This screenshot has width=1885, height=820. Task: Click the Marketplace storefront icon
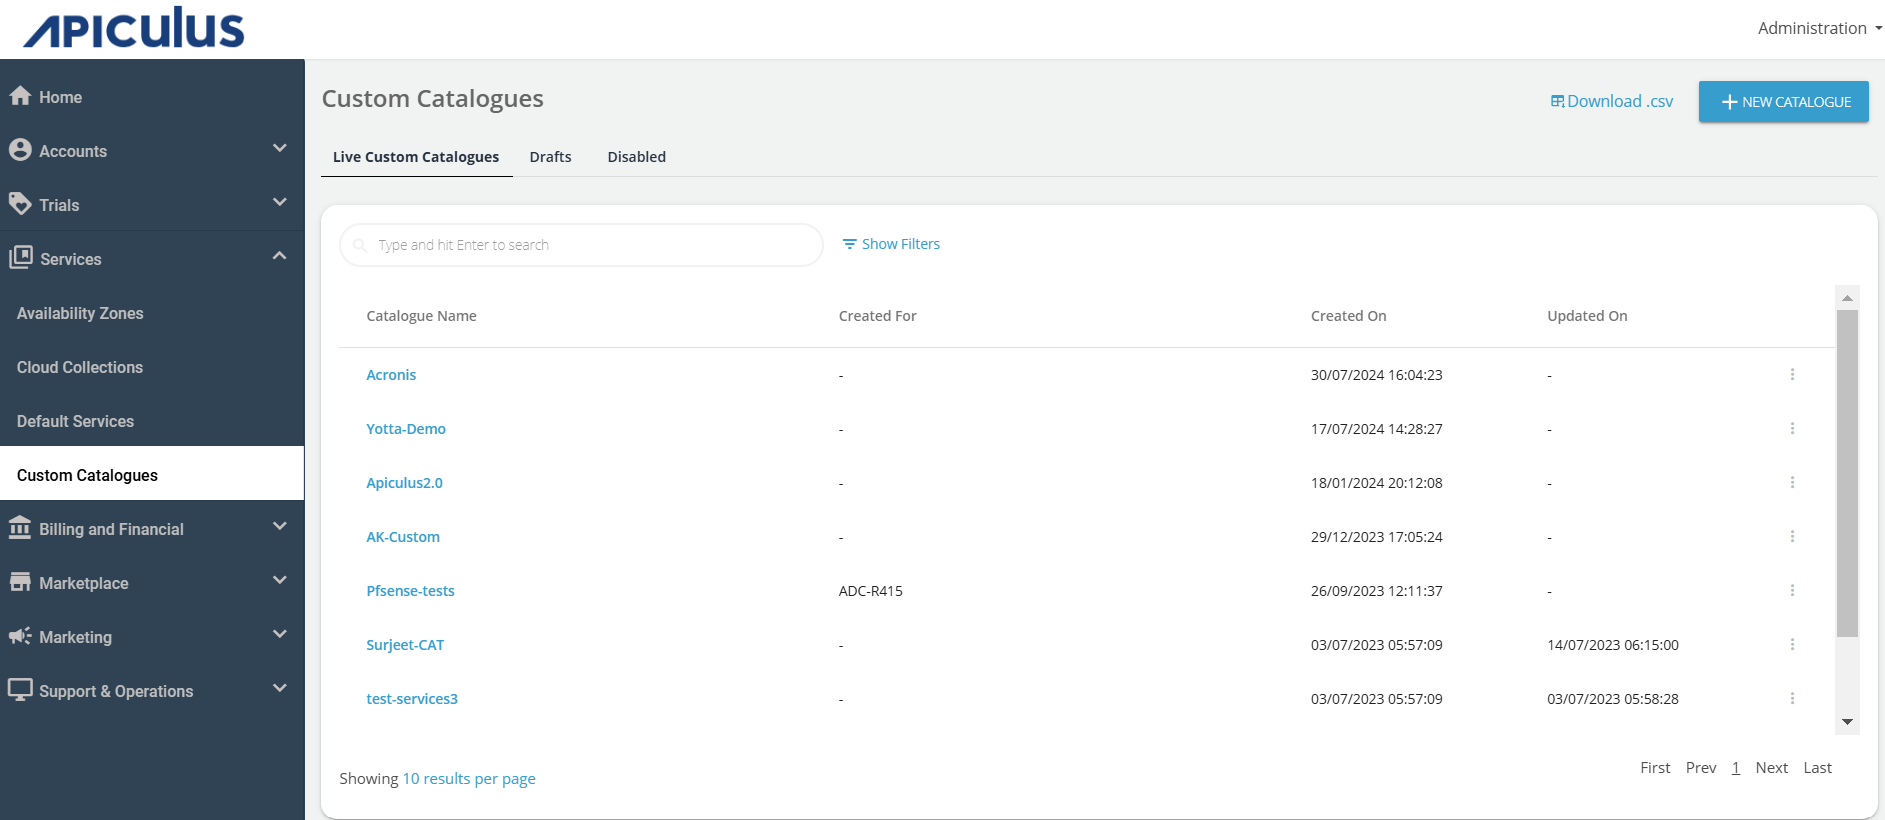coord(20,582)
